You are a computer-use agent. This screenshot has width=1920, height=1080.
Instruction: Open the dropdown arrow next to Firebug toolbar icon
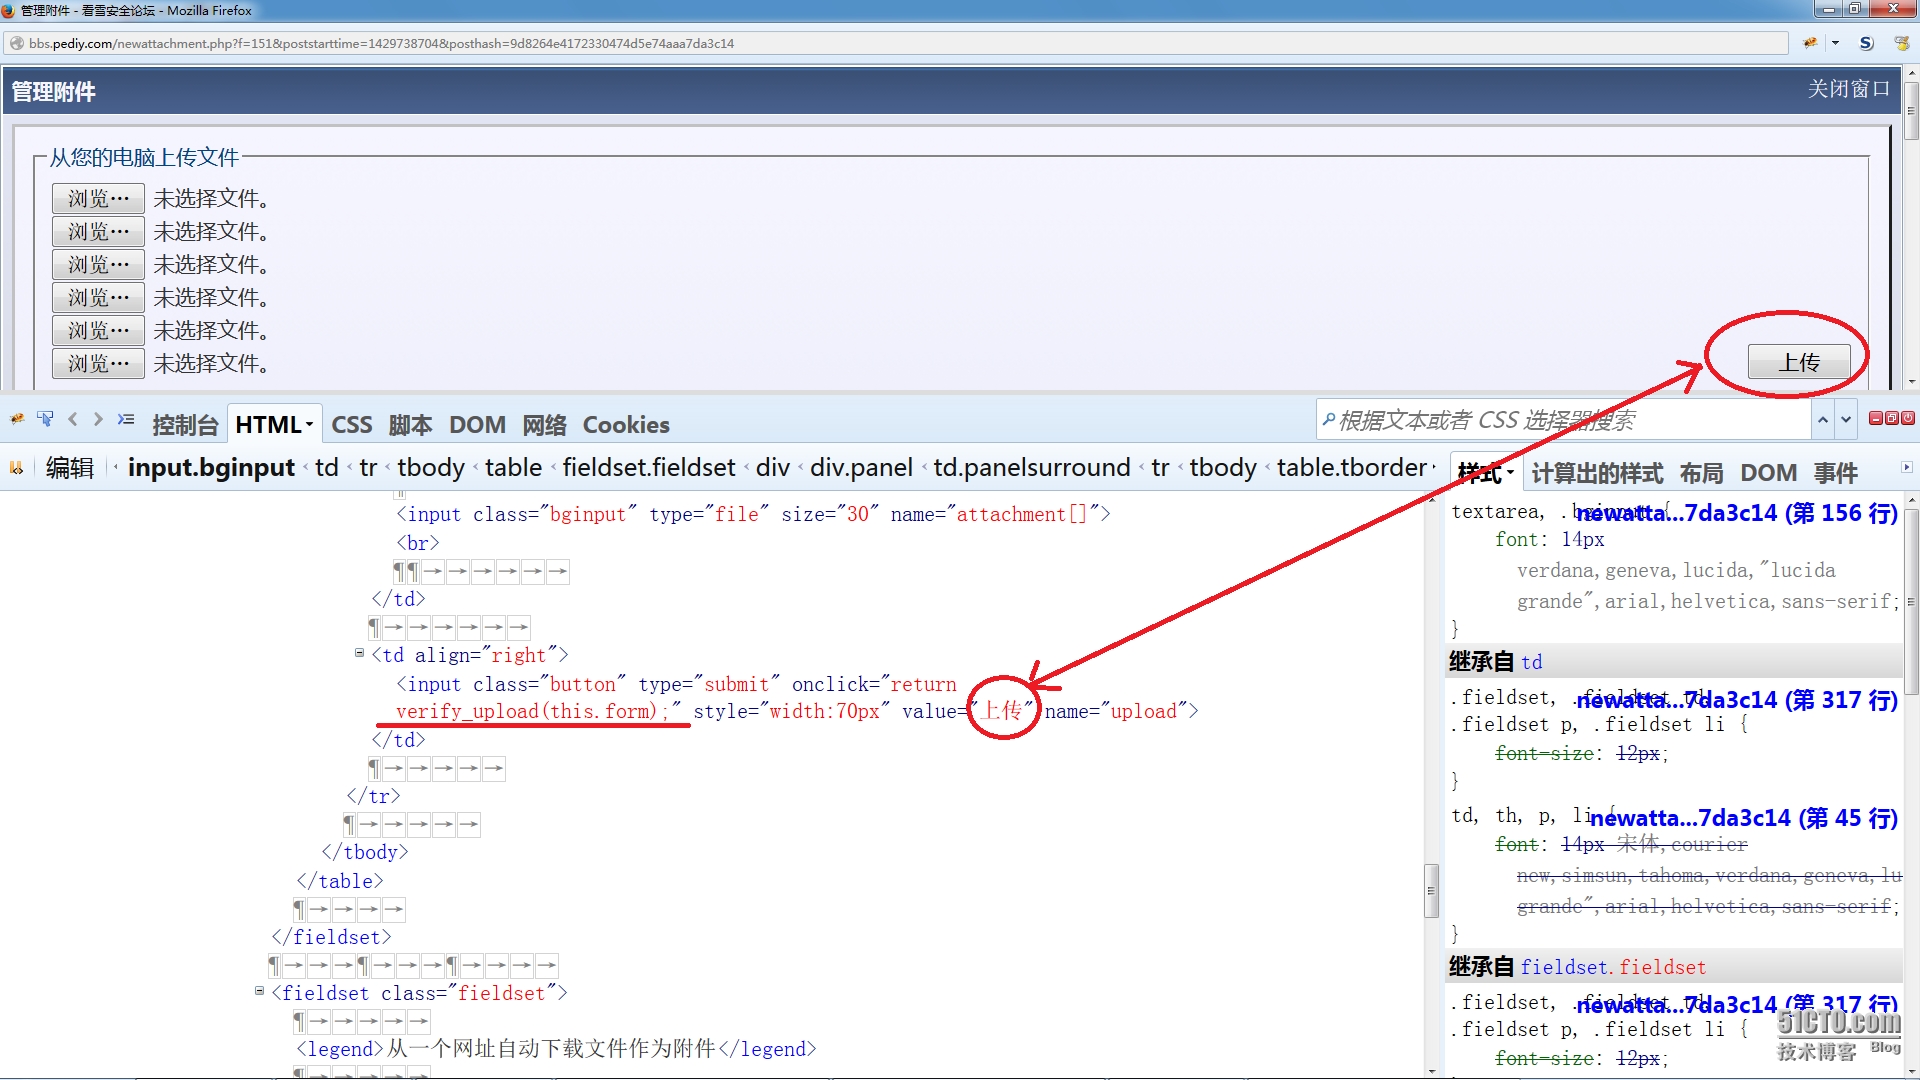1835,43
